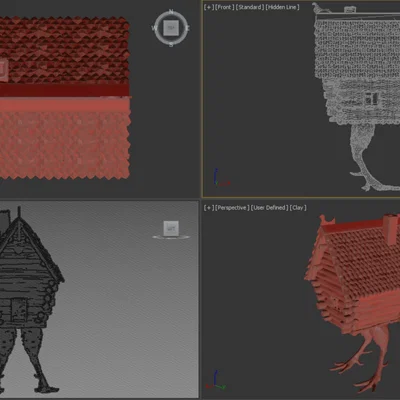Open the [Hidden Line] shading menu
400x400 pixels.
coord(283,7)
